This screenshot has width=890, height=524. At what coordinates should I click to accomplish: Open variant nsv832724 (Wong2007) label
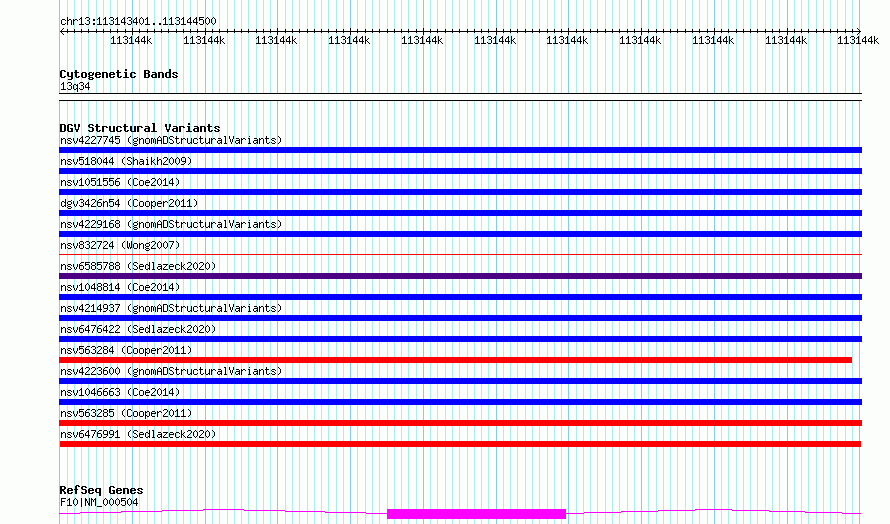click(120, 245)
